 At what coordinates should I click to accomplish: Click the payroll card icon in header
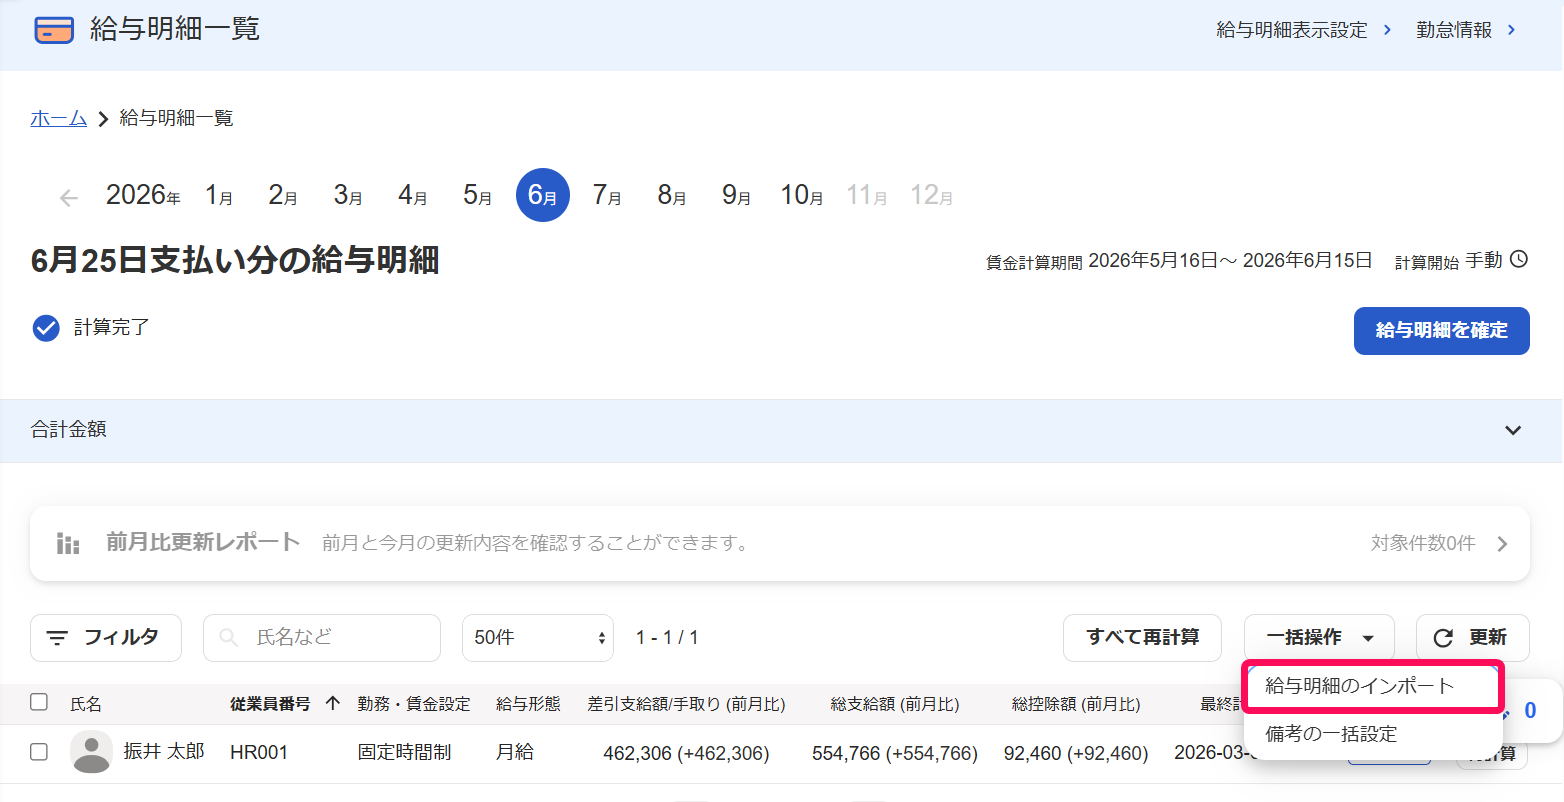(x=54, y=30)
